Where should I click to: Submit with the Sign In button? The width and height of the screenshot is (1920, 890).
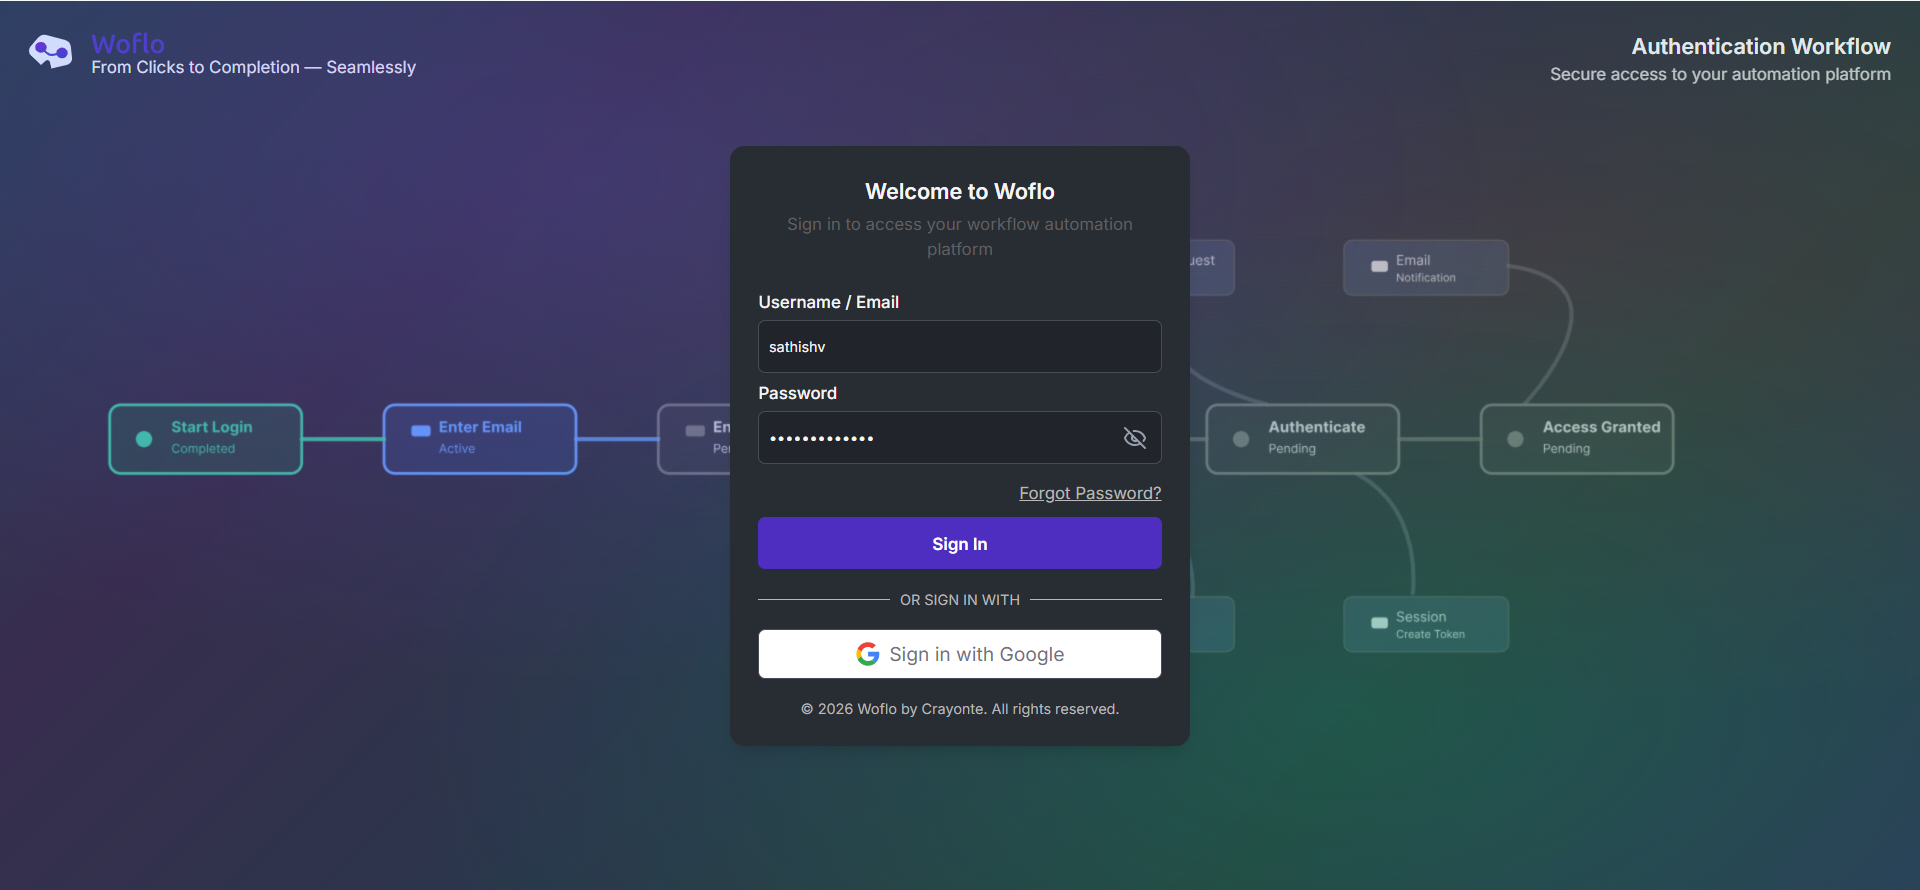coord(960,543)
